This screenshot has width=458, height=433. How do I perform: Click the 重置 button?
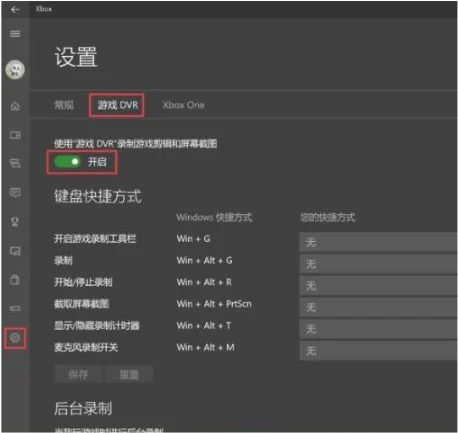pyautogui.click(x=129, y=374)
